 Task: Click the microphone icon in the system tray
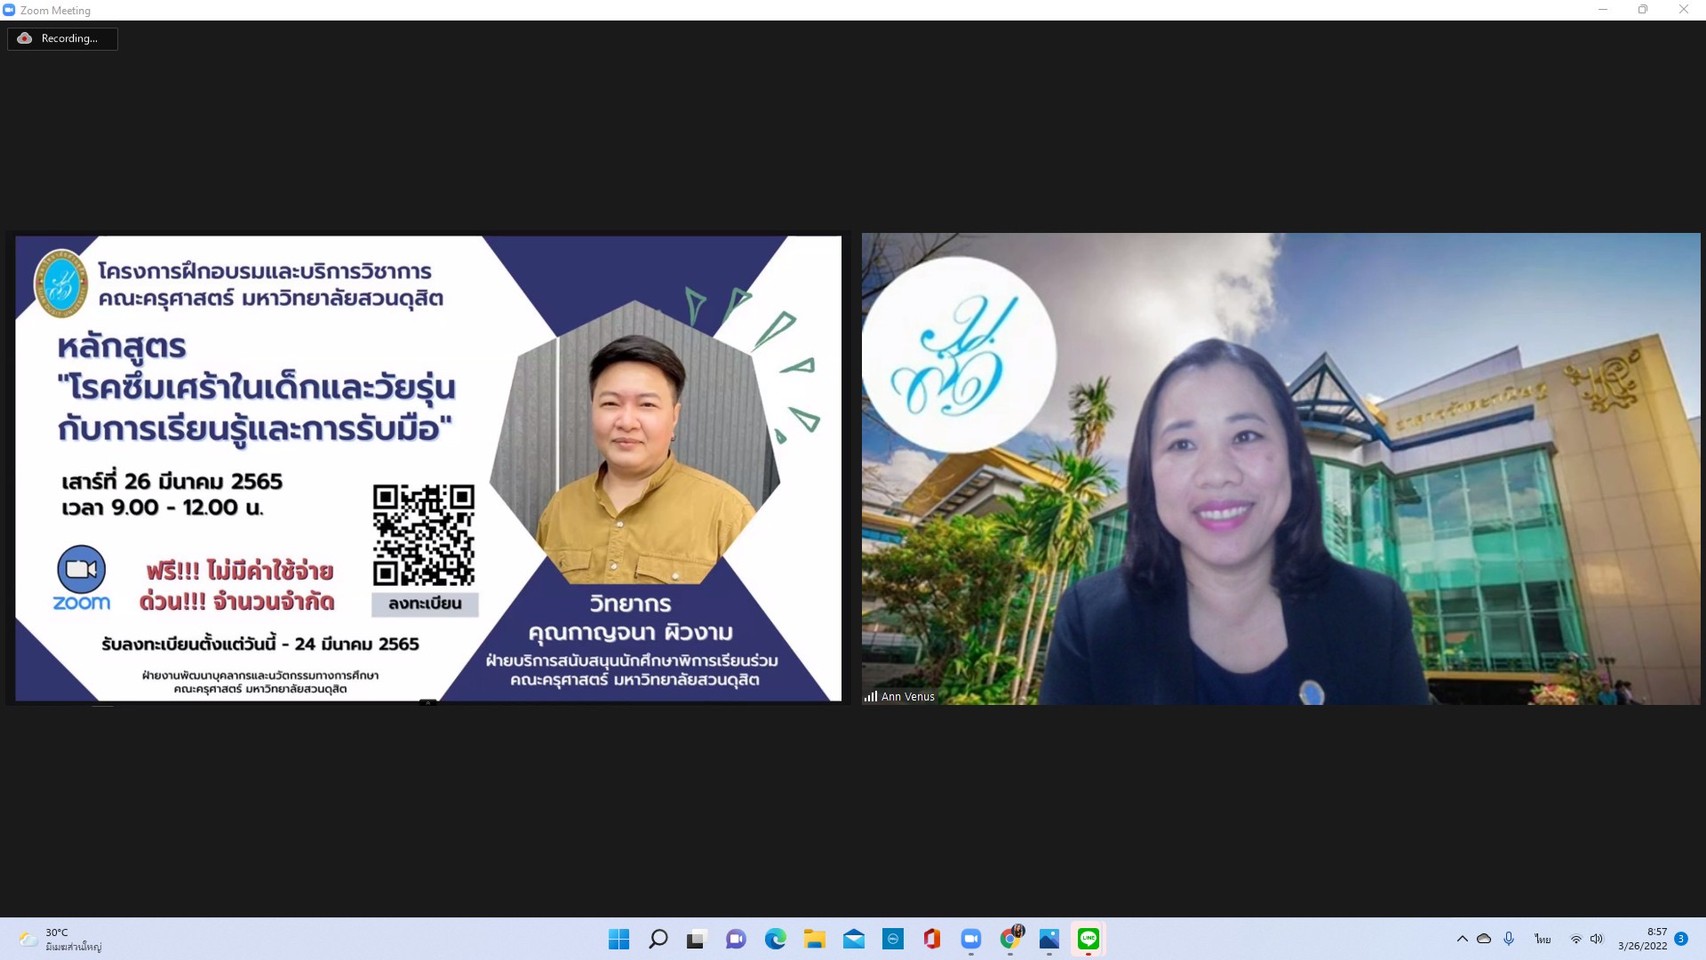point(1509,939)
